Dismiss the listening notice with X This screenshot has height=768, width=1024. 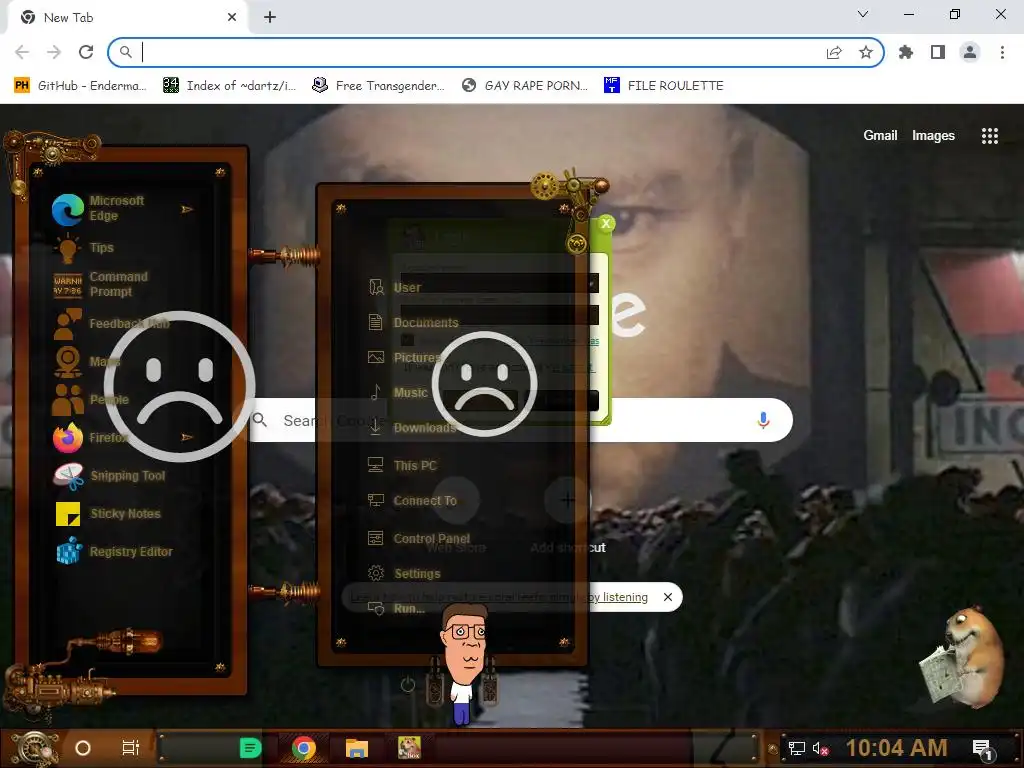pos(667,597)
